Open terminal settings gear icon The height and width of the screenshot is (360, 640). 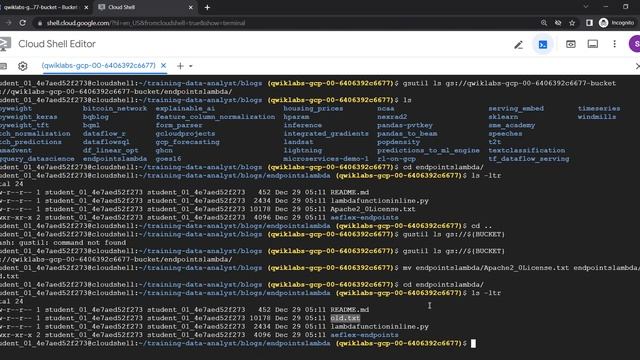click(23, 66)
